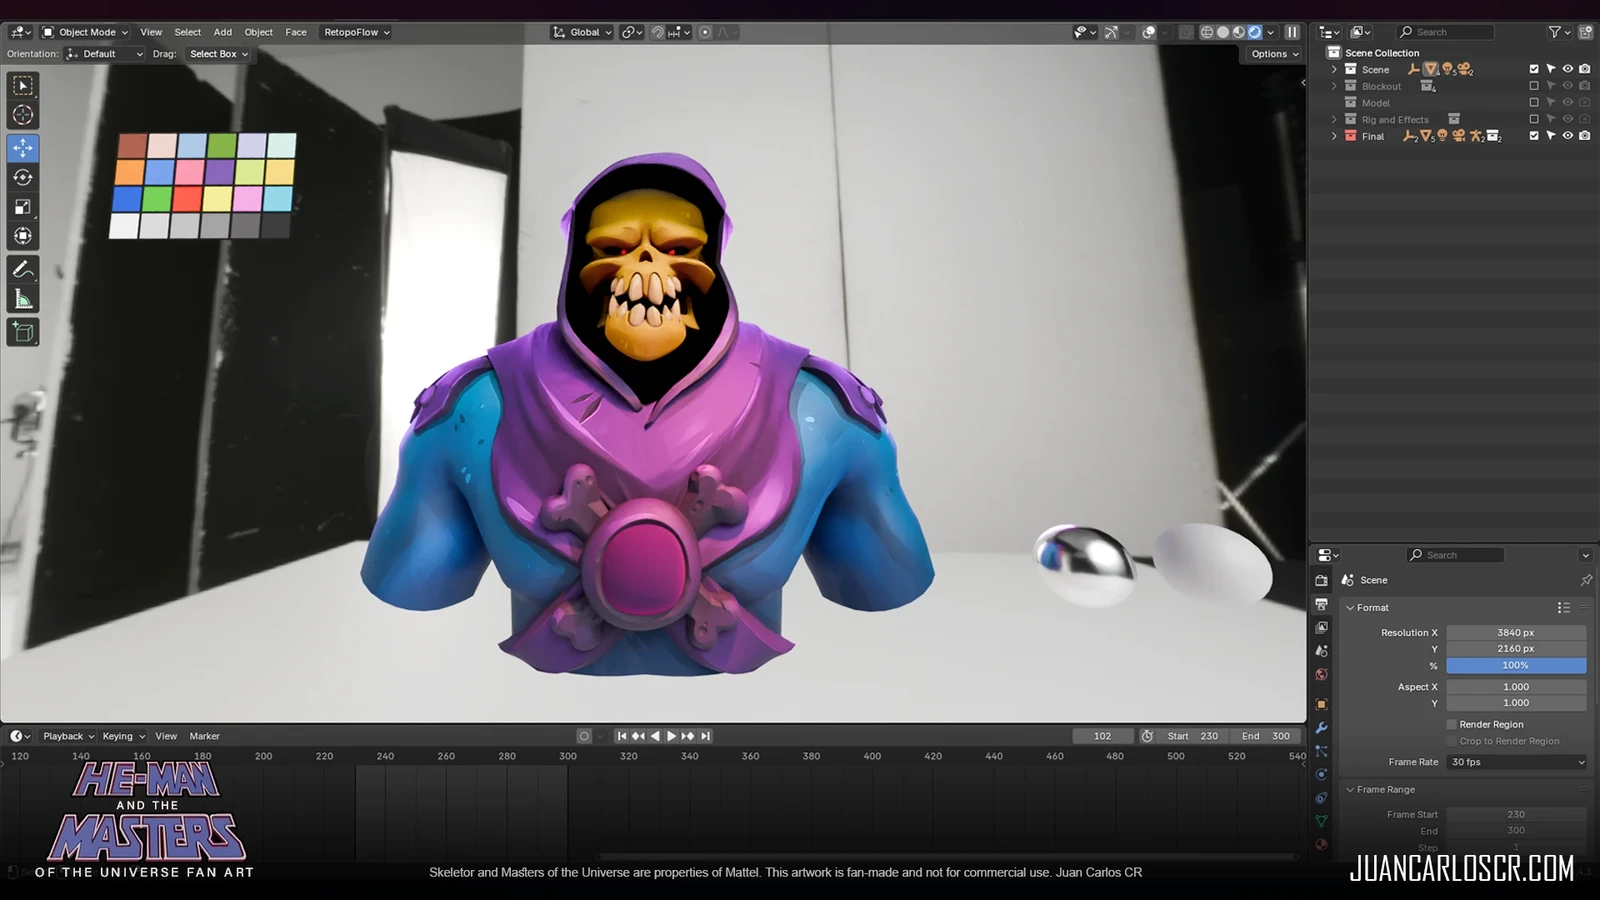Choose the Annotate pencil tool
This screenshot has width=1600, height=900.
pyautogui.click(x=23, y=270)
